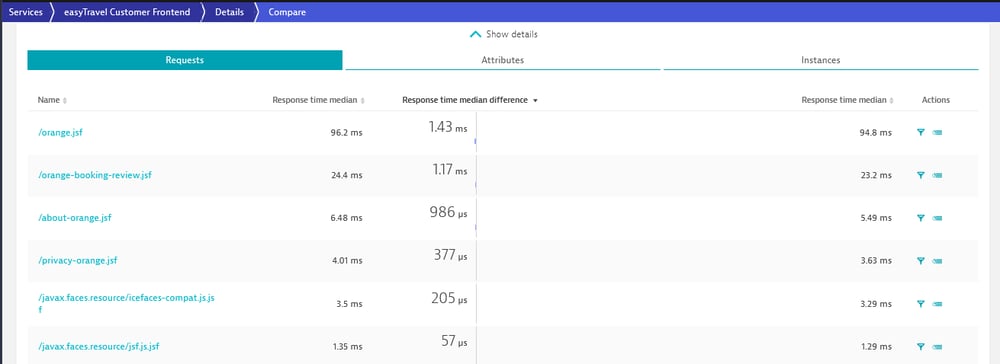Switch to the Attributes tab

tap(503, 60)
